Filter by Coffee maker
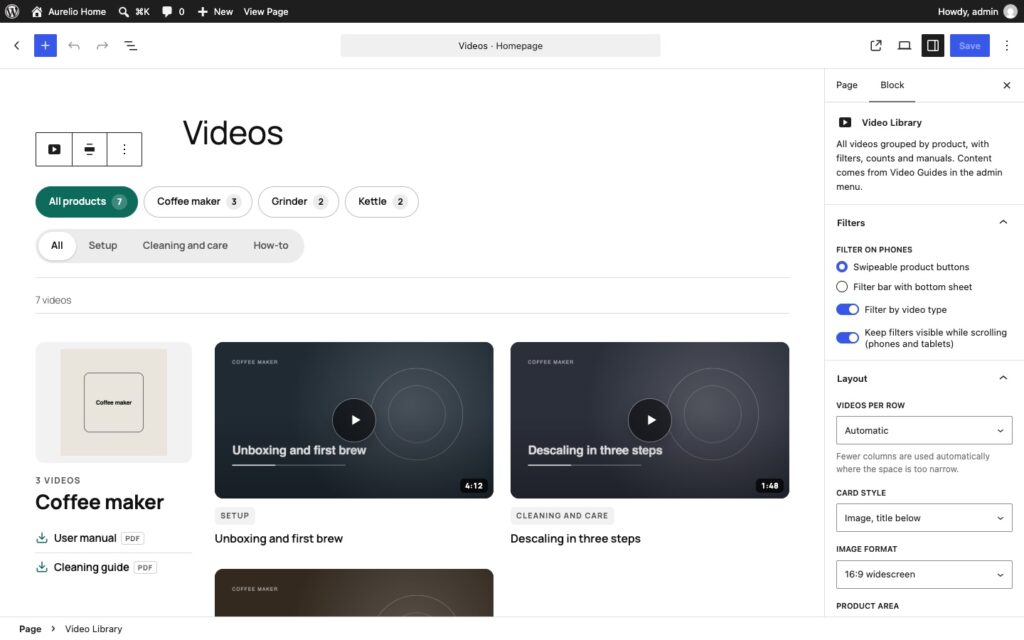 [x=198, y=202]
